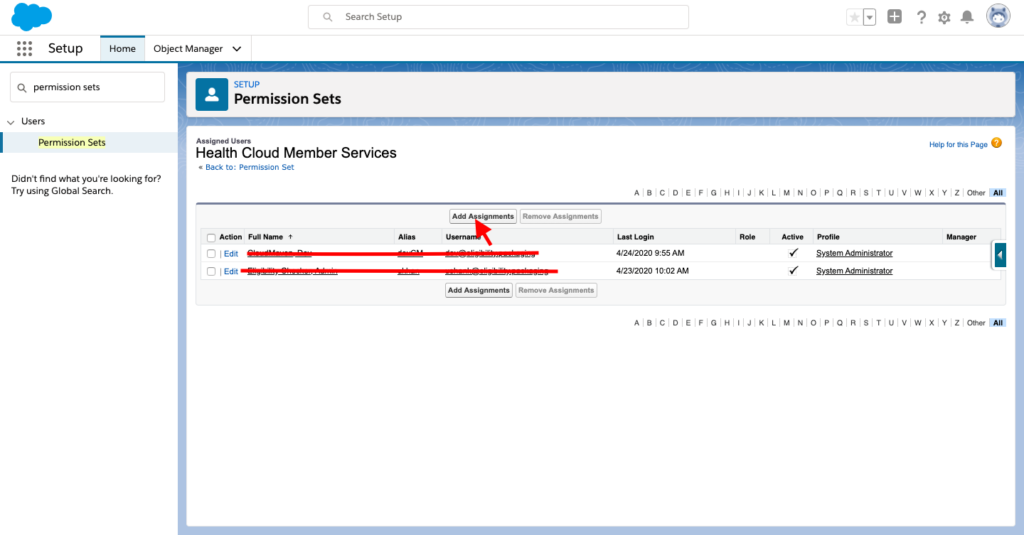Select Permission Sets in the sidebar

click(72, 142)
